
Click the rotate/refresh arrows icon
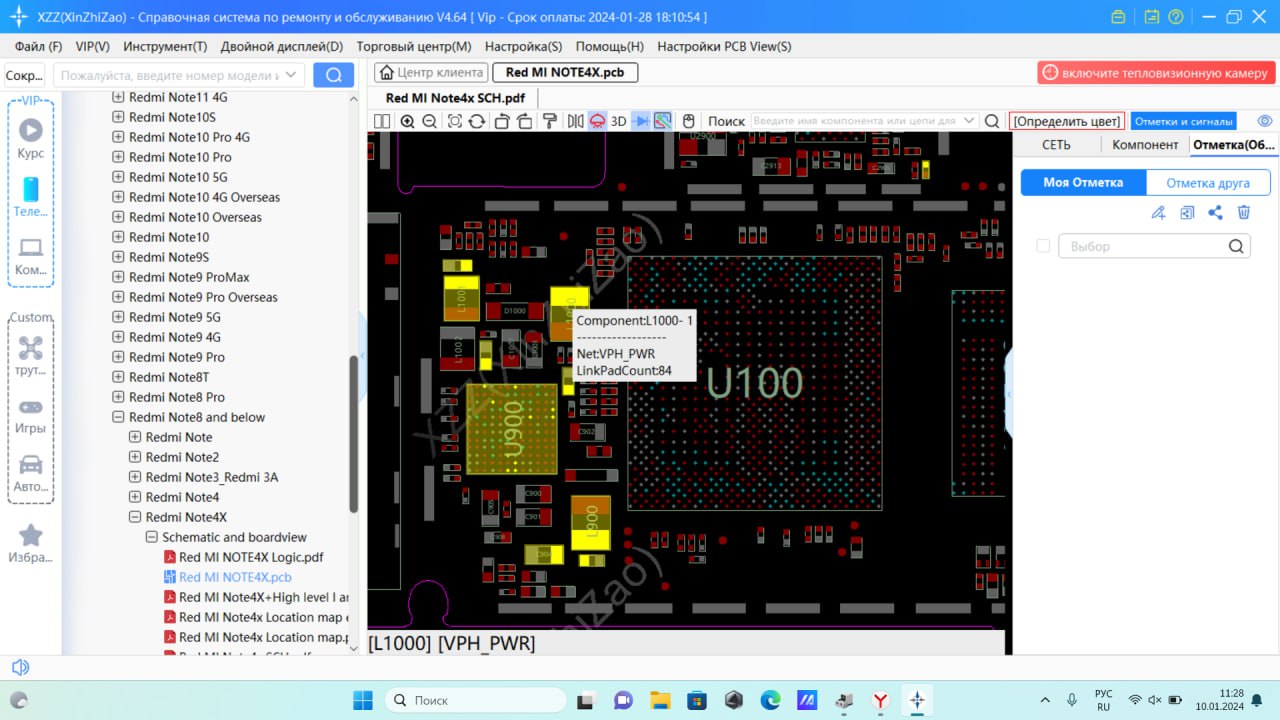tap(477, 121)
